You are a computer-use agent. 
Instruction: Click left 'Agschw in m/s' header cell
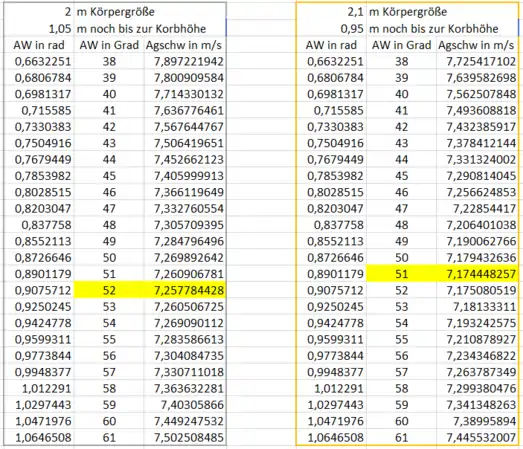[x=185, y=45]
